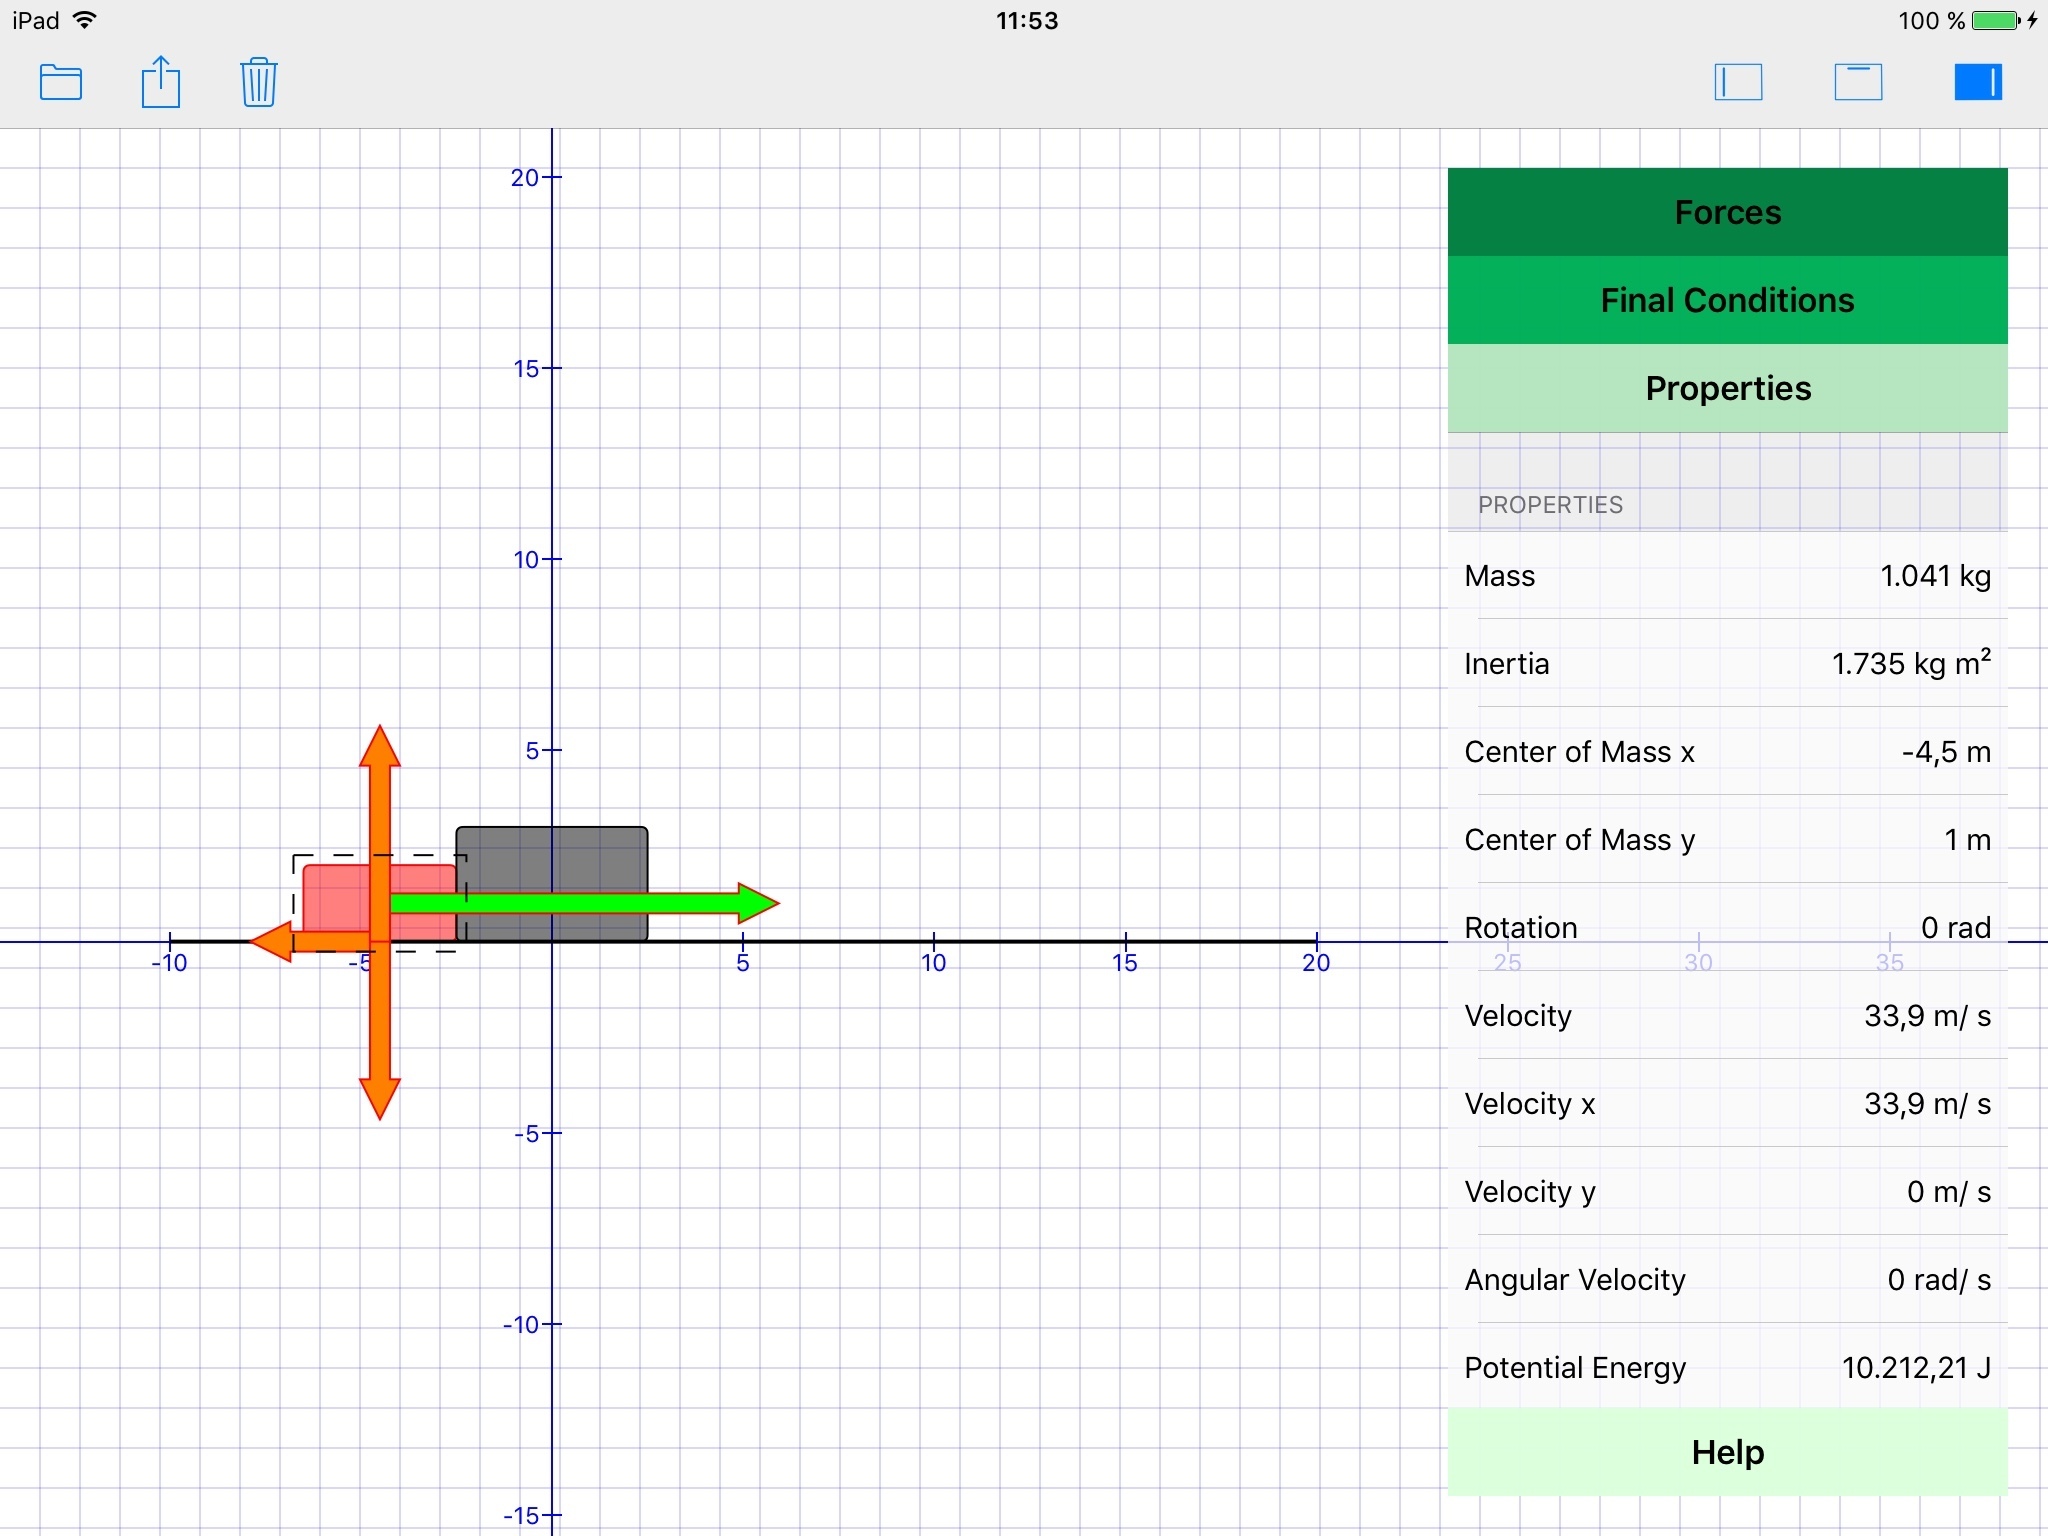Open the files folder icon

61,82
